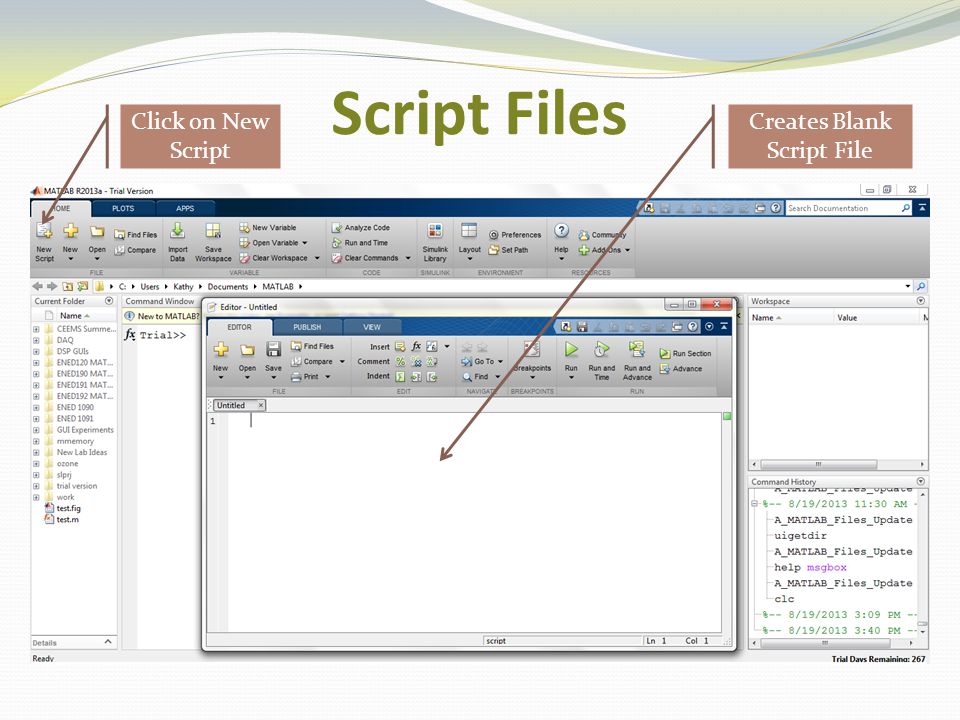Click Import Data icon
The height and width of the screenshot is (720, 960).
point(178,231)
